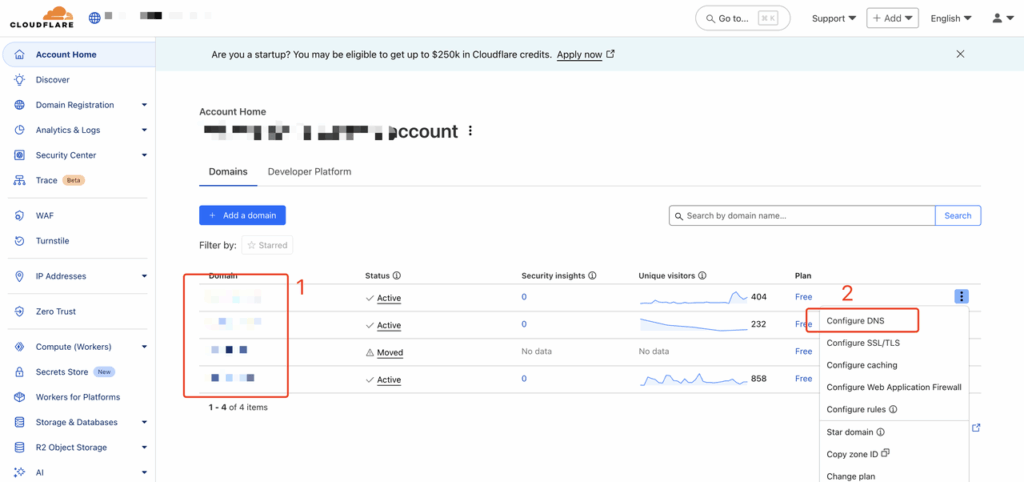This screenshot has height=482, width=1024.
Task: Click the Security insights info icon
Action: 592,276
